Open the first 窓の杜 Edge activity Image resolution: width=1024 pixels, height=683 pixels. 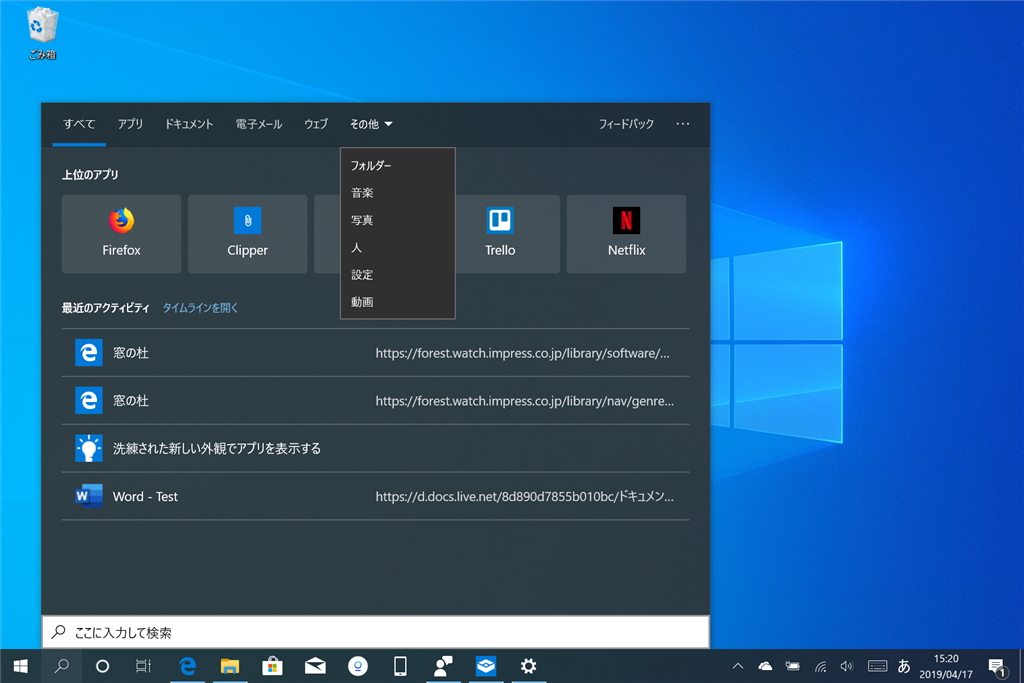(x=376, y=353)
